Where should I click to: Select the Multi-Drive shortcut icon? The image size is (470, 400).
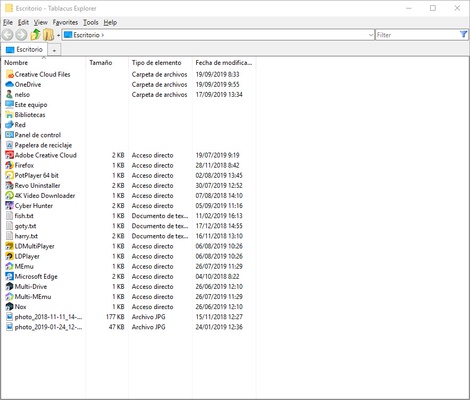10,287
